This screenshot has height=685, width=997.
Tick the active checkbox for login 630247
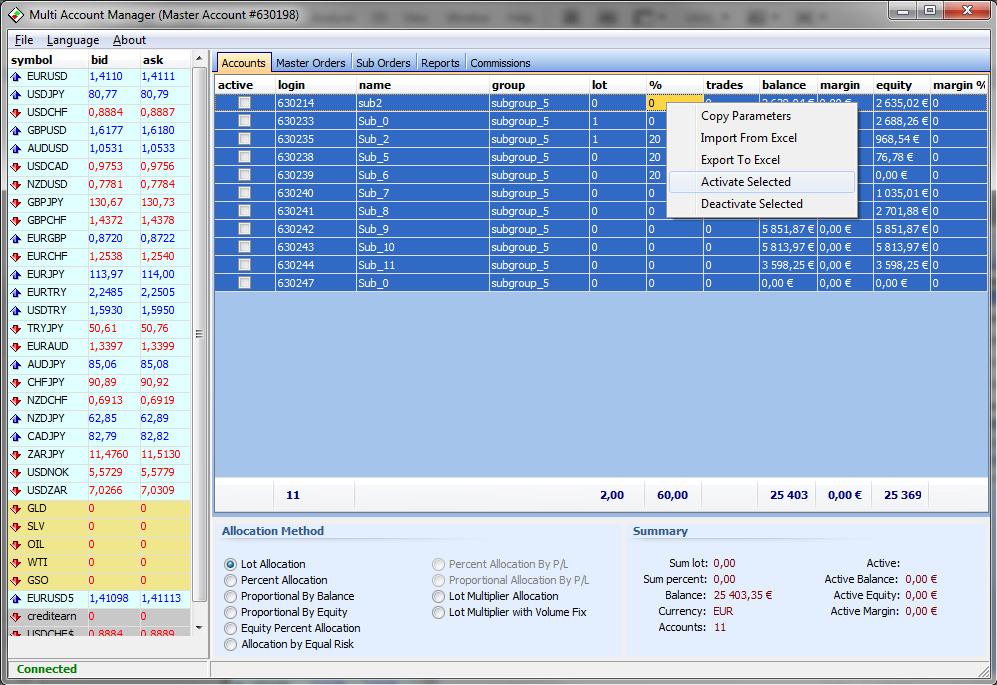coord(244,282)
